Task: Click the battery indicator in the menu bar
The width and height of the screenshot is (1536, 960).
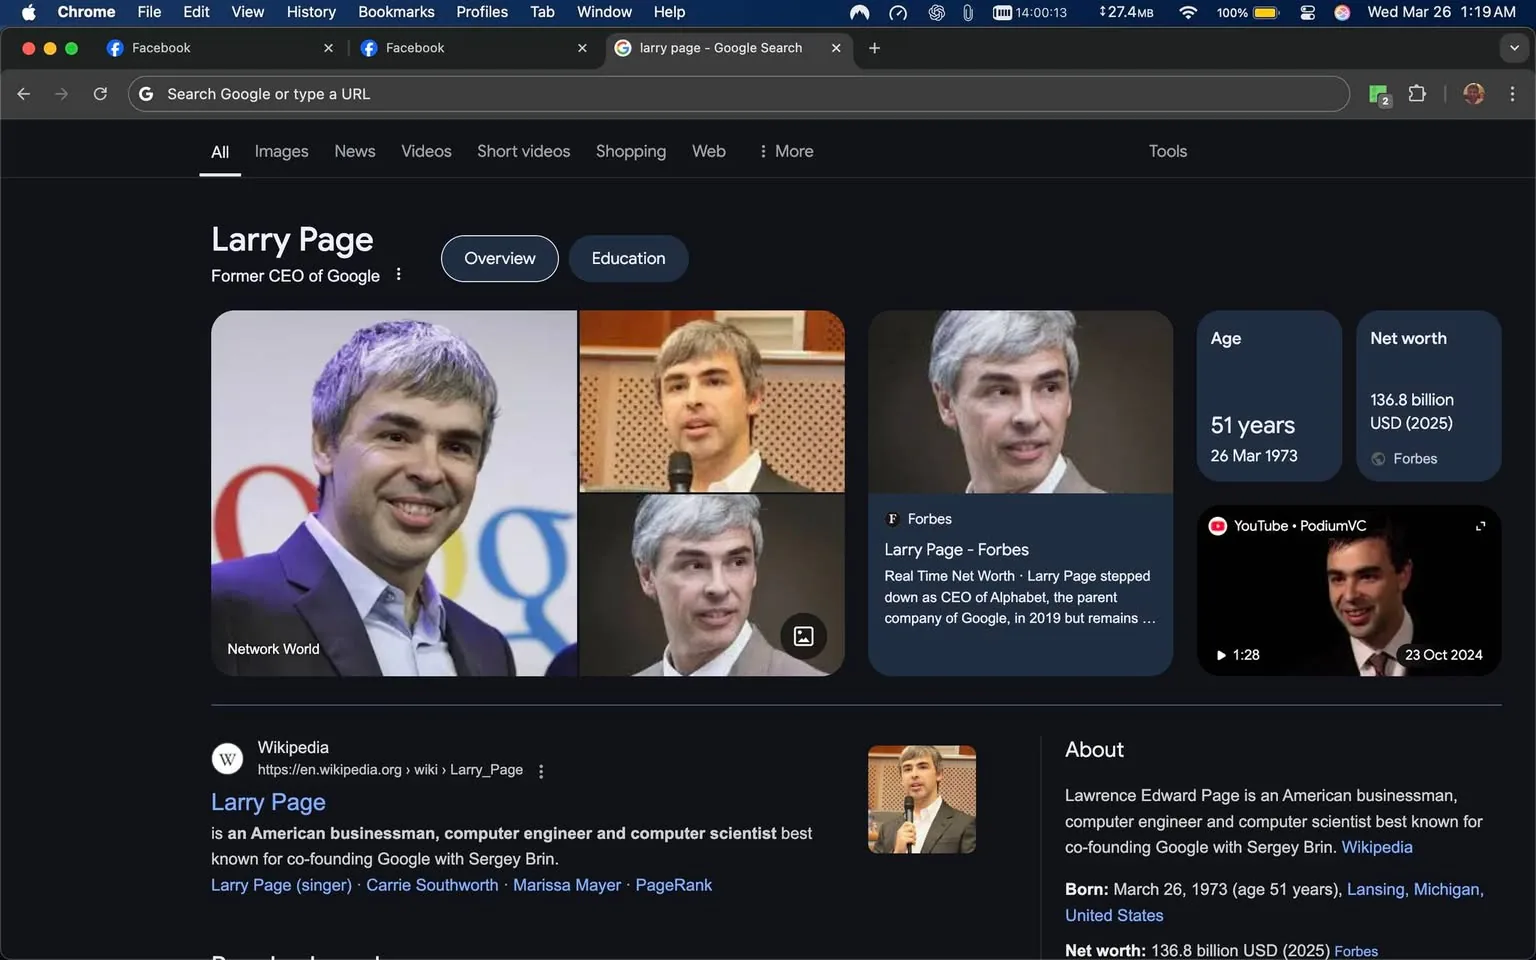Action: pos(1263,12)
